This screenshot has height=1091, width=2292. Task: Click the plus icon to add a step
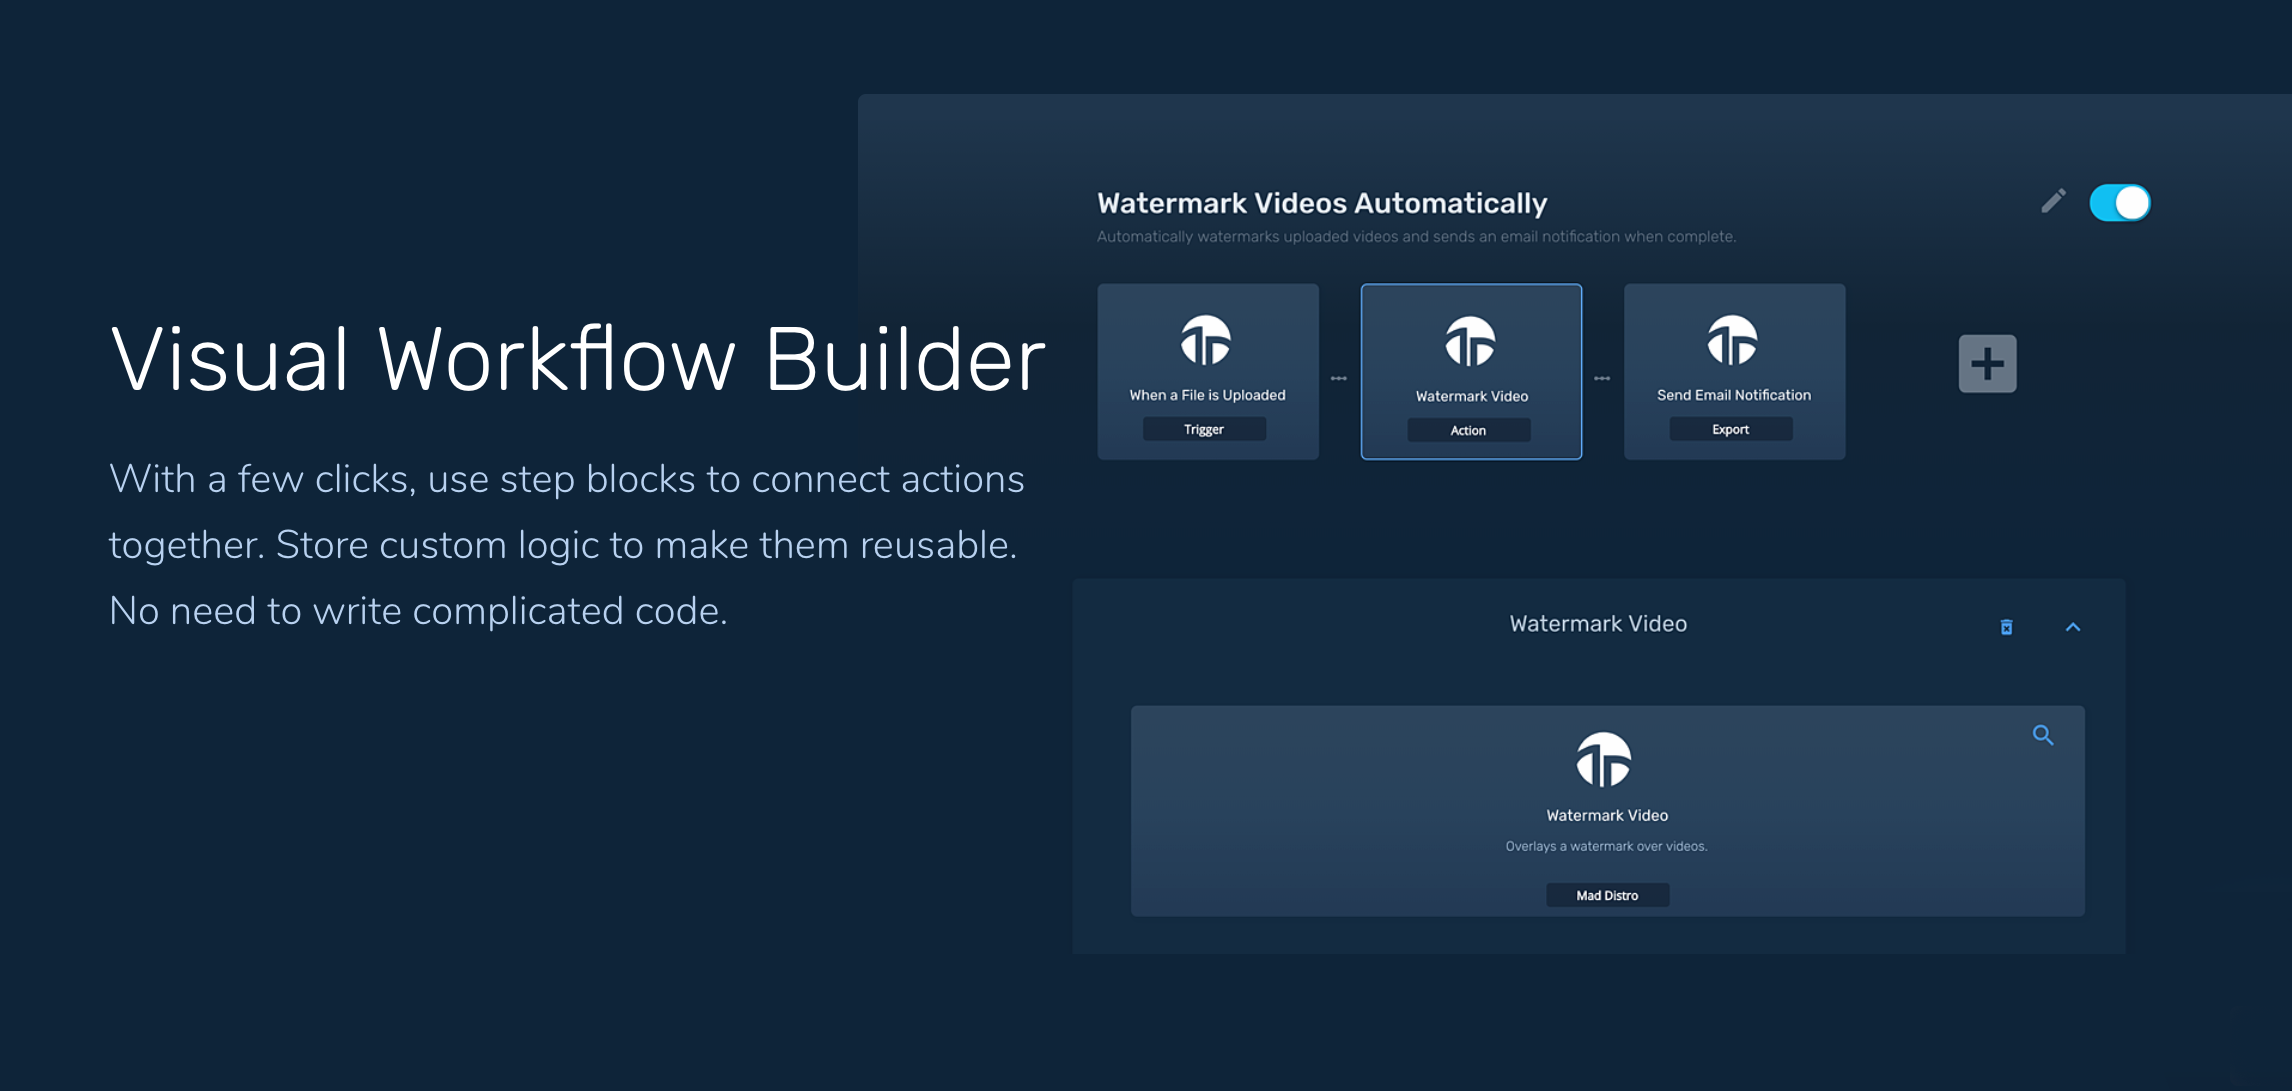coord(1986,363)
